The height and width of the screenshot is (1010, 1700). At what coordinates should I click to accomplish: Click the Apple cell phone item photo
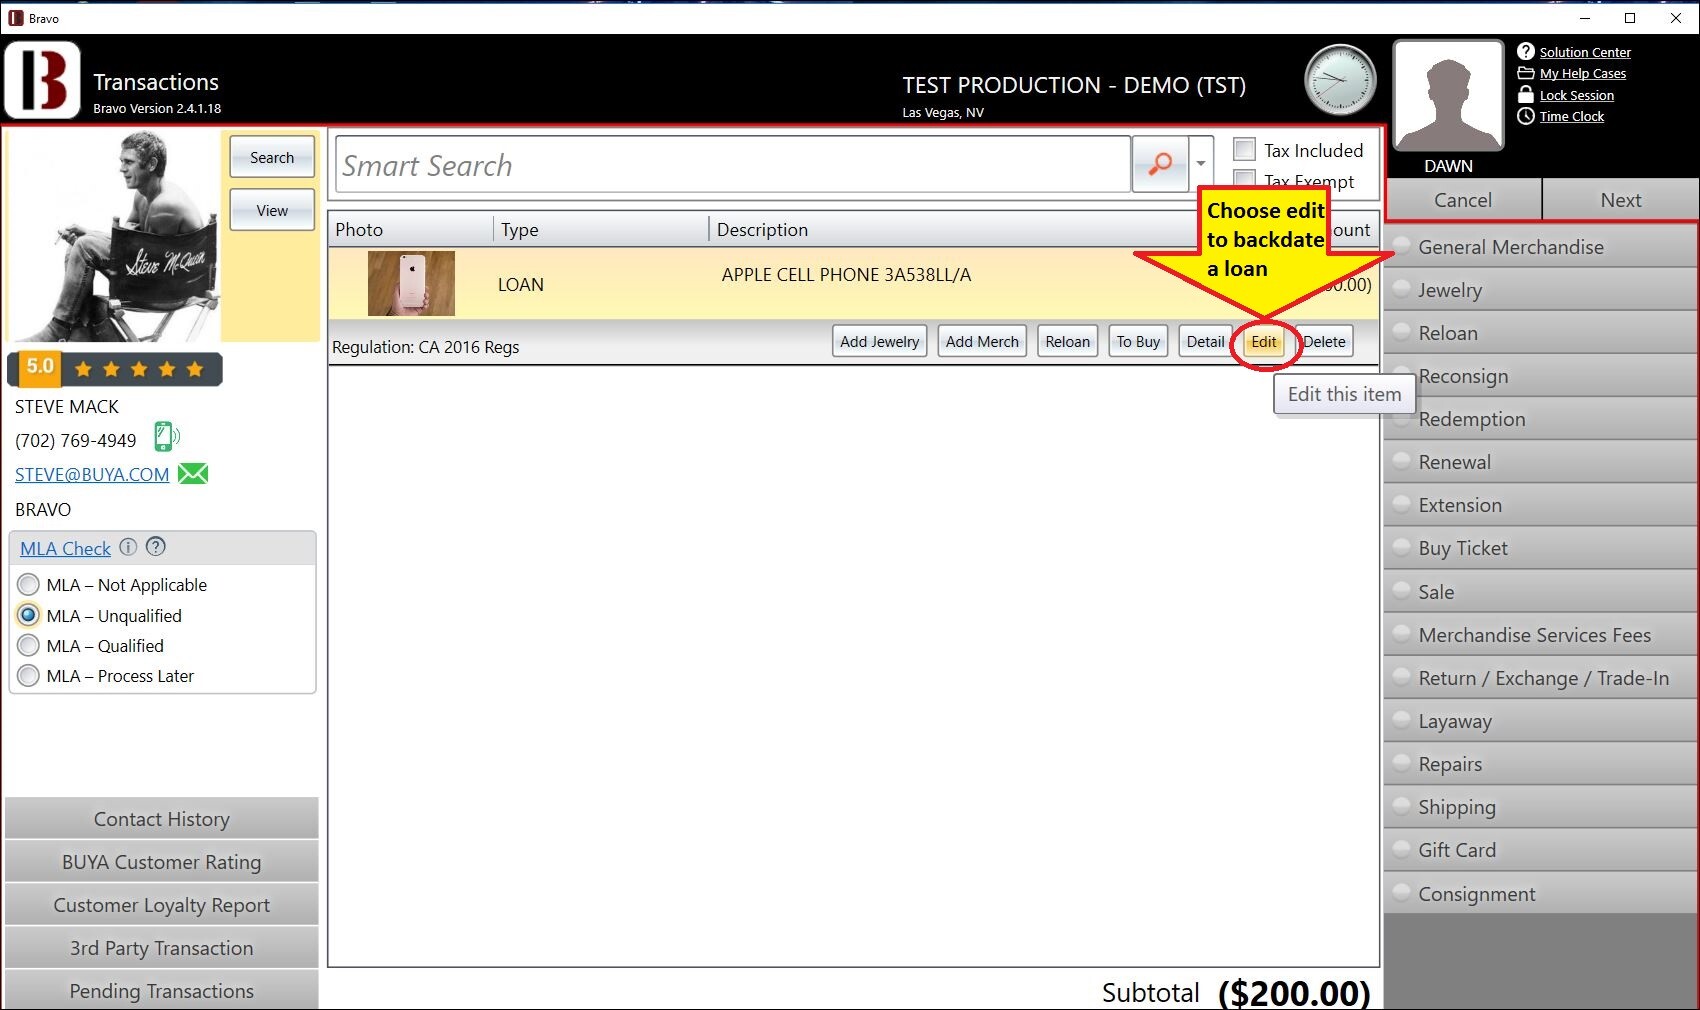click(x=411, y=283)
